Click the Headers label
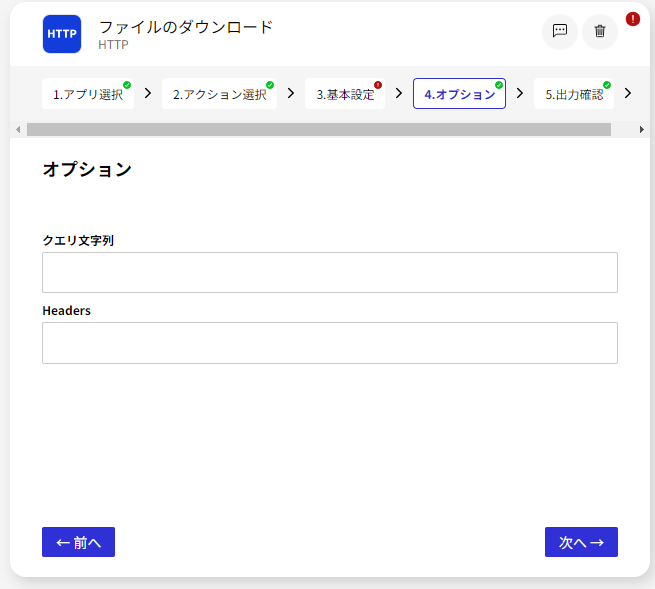The image size is (655, 589). click(x=66, y=311)
